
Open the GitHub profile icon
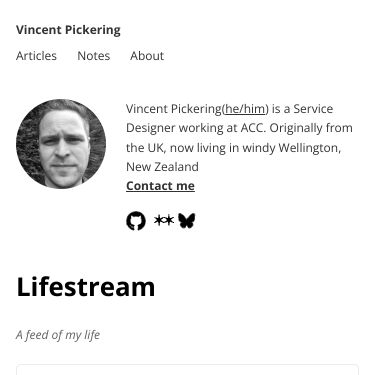tap(136, 221)
